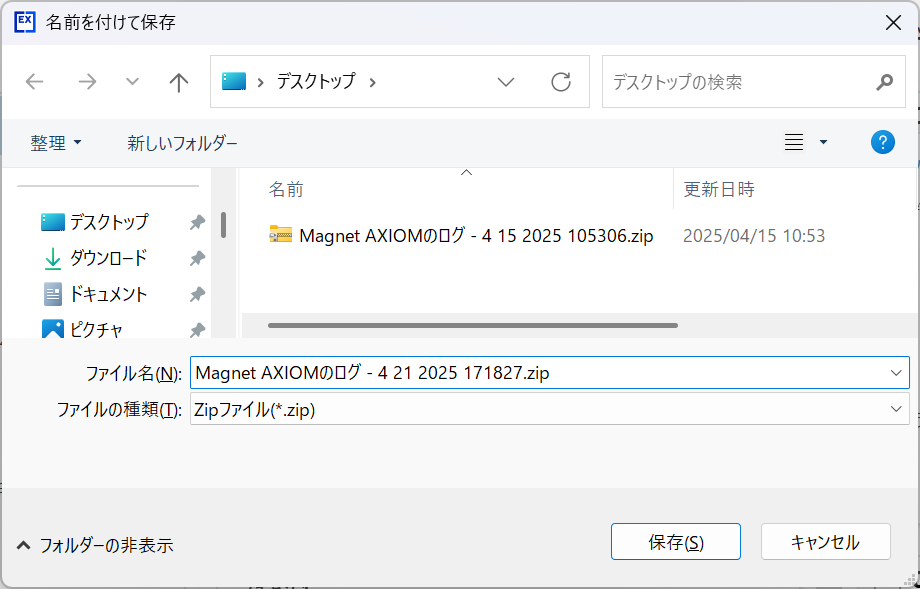Screen dimensions: 920x589
Task: Go up one folder level
Action: pos(178,82)
